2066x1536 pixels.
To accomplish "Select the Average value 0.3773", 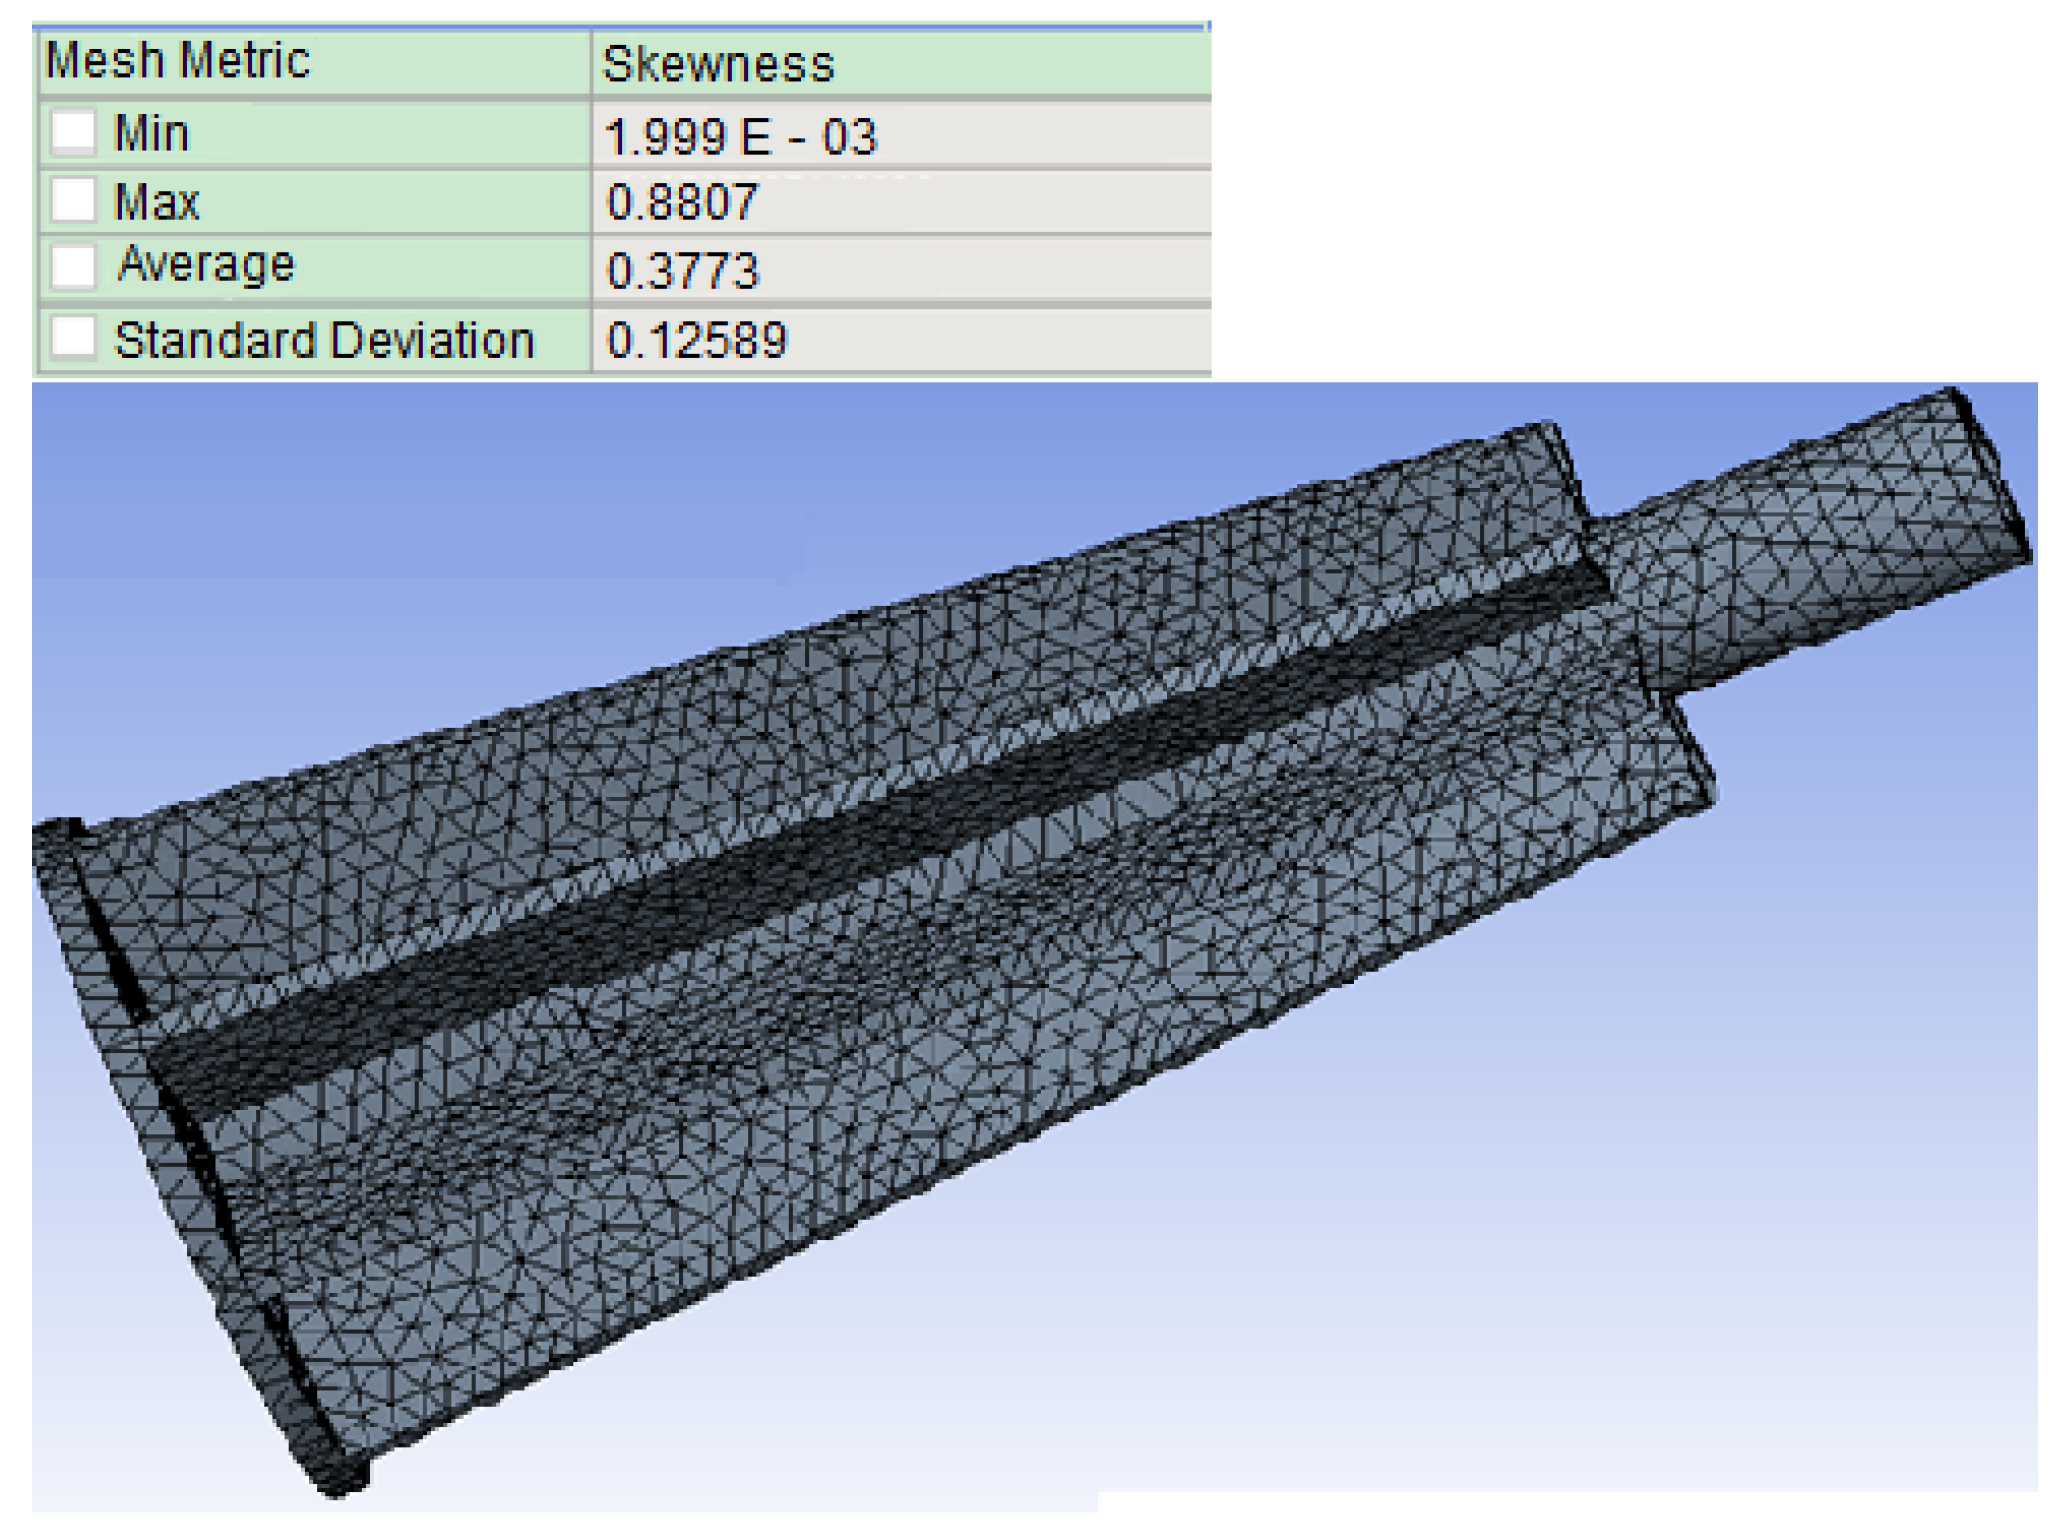I will (683, 271).
